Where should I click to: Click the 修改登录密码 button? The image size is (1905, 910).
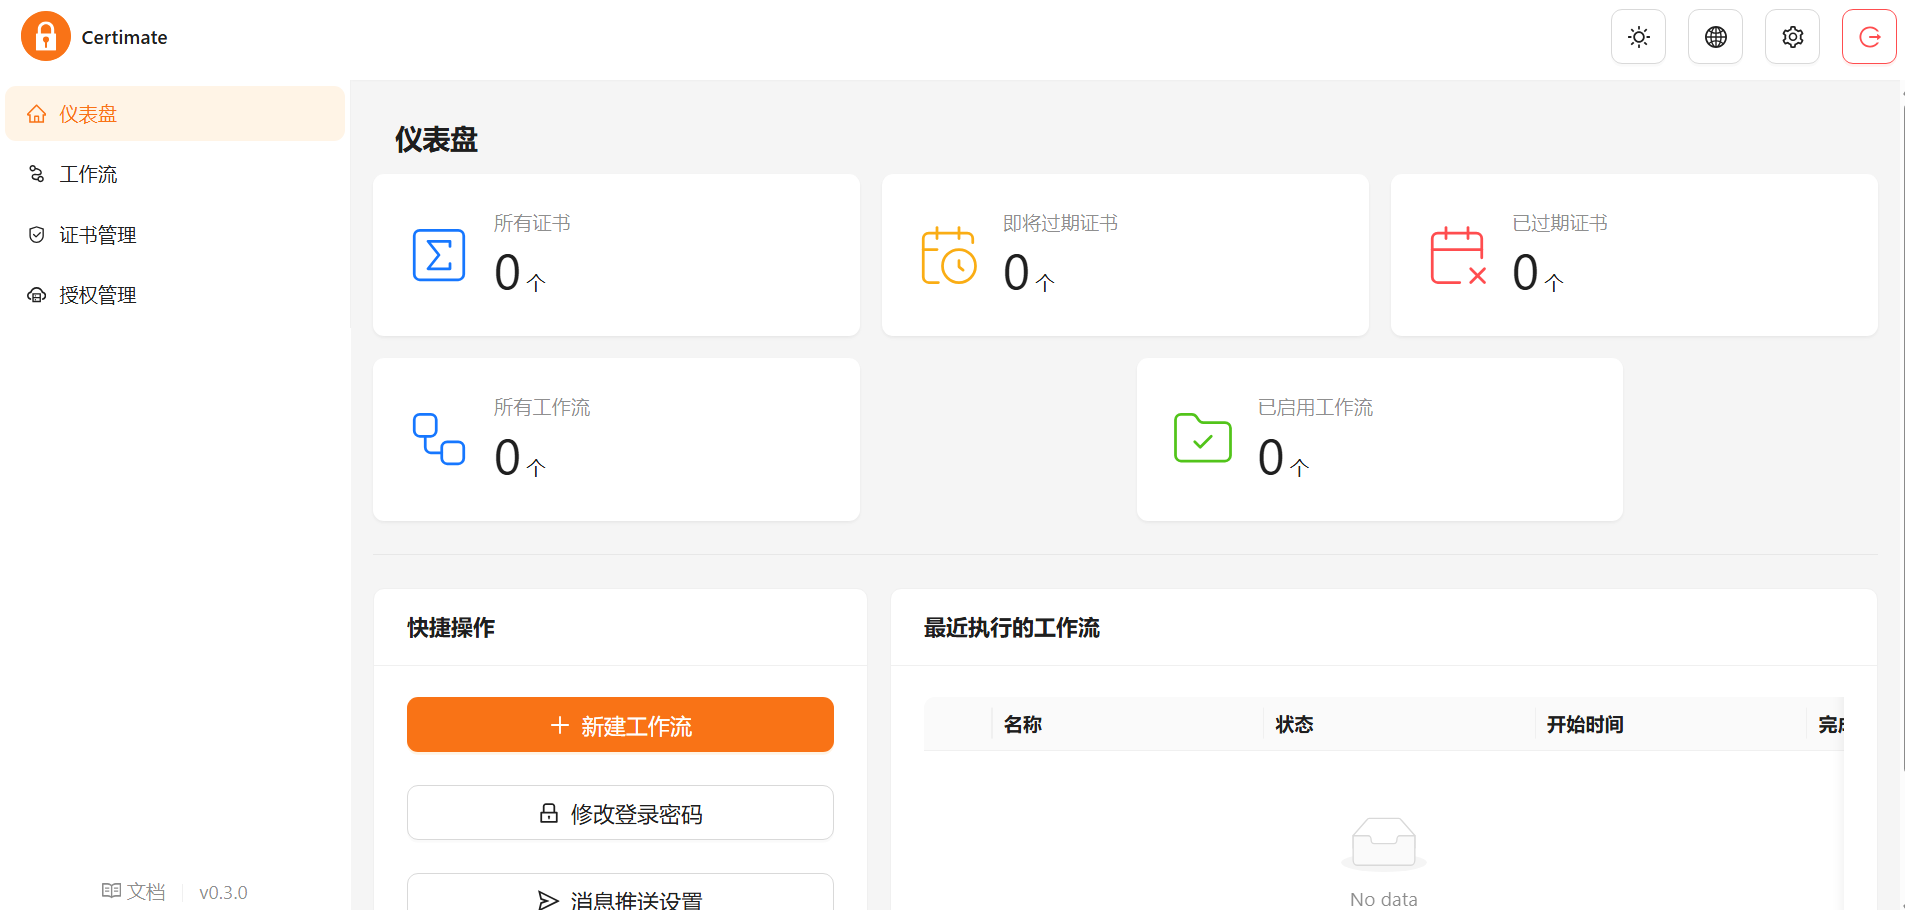point(620,813)
